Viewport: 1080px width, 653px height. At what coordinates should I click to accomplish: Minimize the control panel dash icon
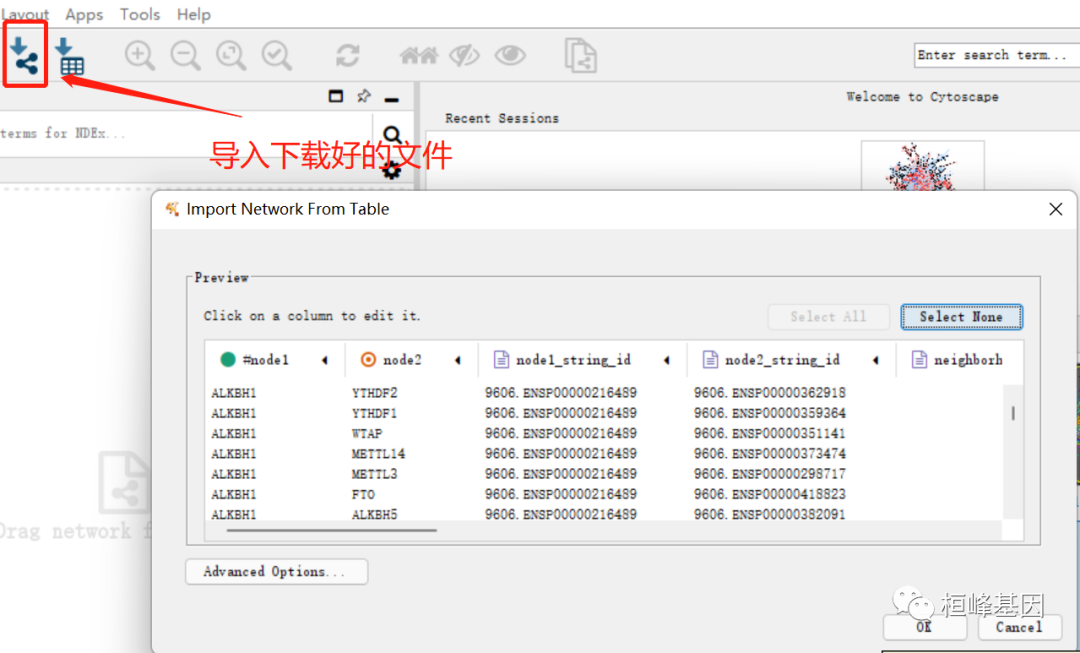391,100
